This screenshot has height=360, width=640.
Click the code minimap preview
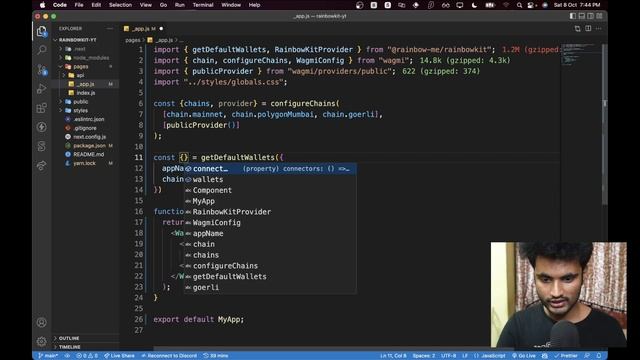582,55
